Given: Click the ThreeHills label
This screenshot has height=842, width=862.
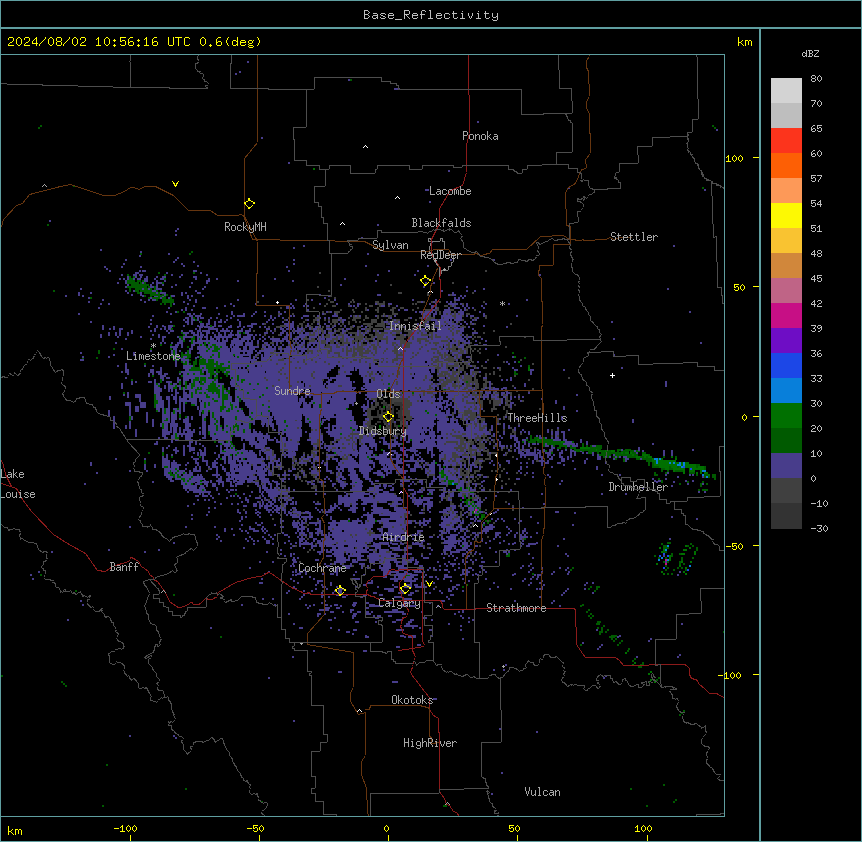Looking at the screenshot, I should click(x=537, y=418).
